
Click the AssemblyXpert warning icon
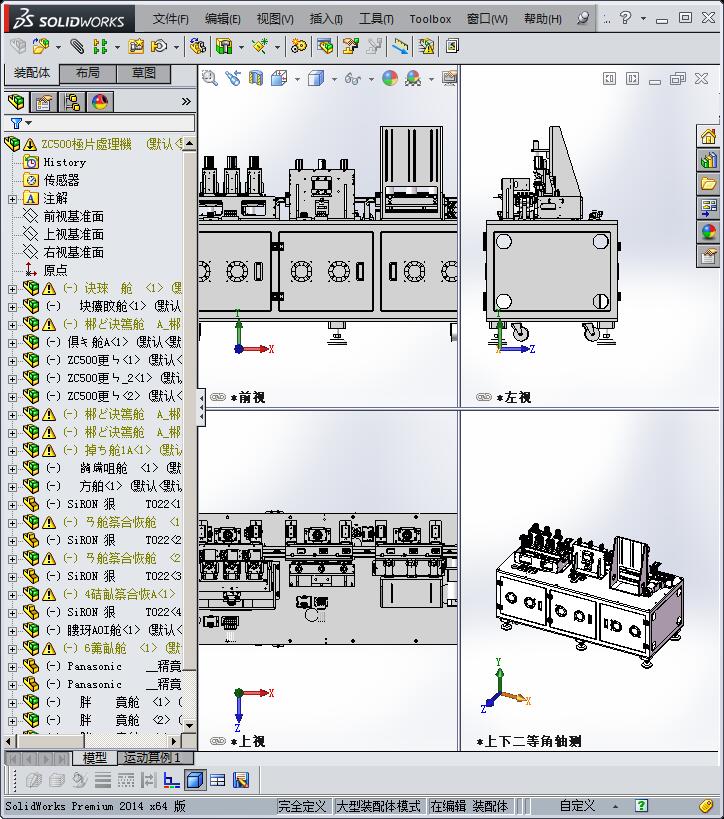tap(426, 46)
